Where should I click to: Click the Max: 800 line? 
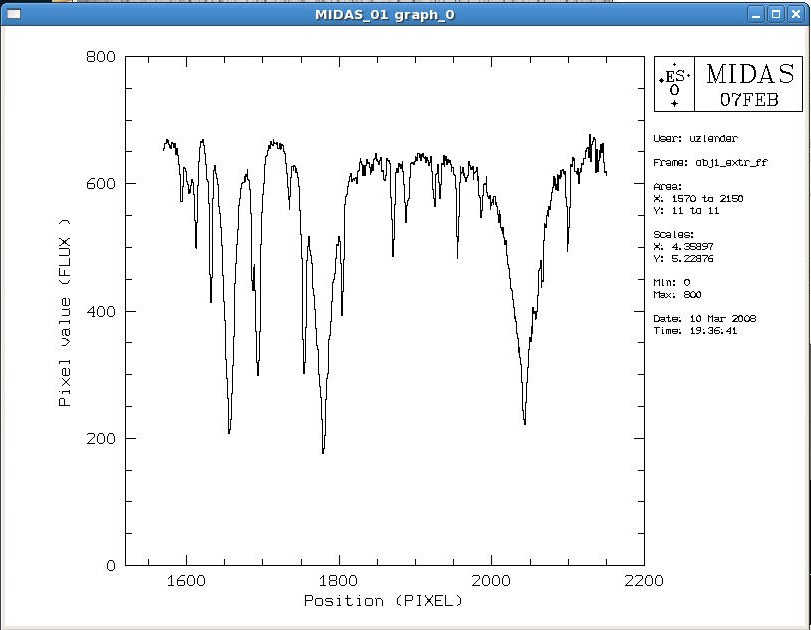(678, 295)
